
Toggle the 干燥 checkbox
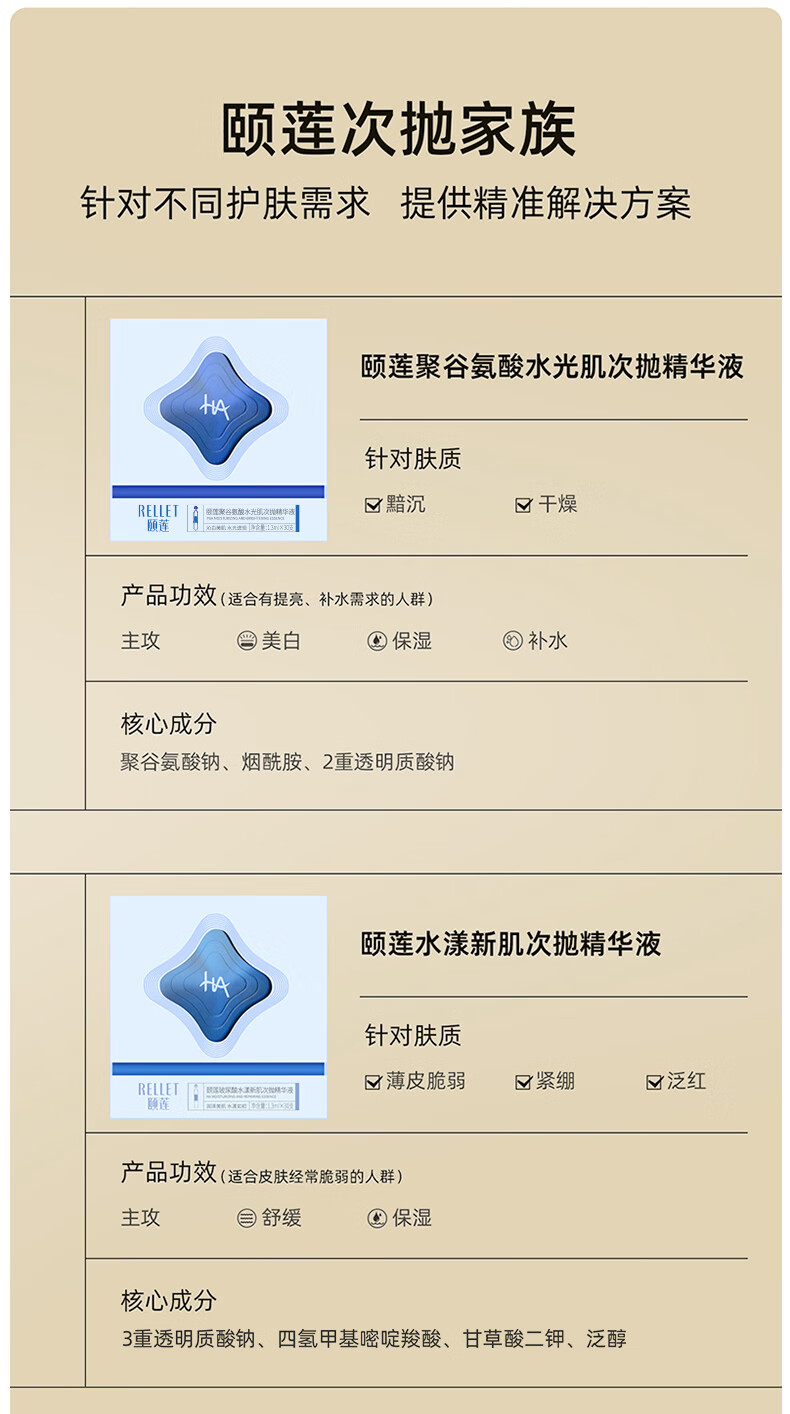click(523, 505)
